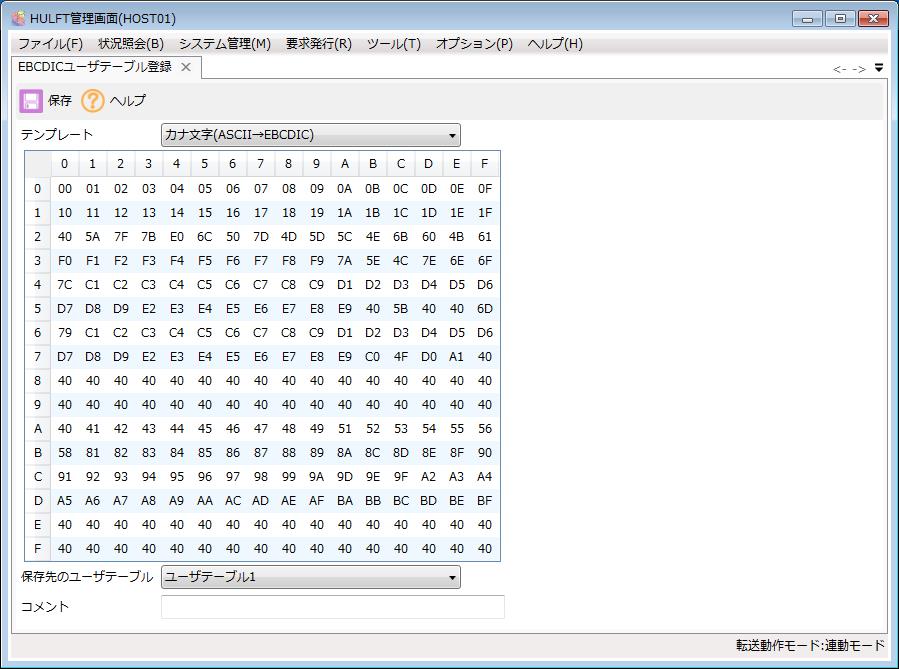Open the tab list dropdown arrow
The image size is (899, 669).
coord(879,68)
